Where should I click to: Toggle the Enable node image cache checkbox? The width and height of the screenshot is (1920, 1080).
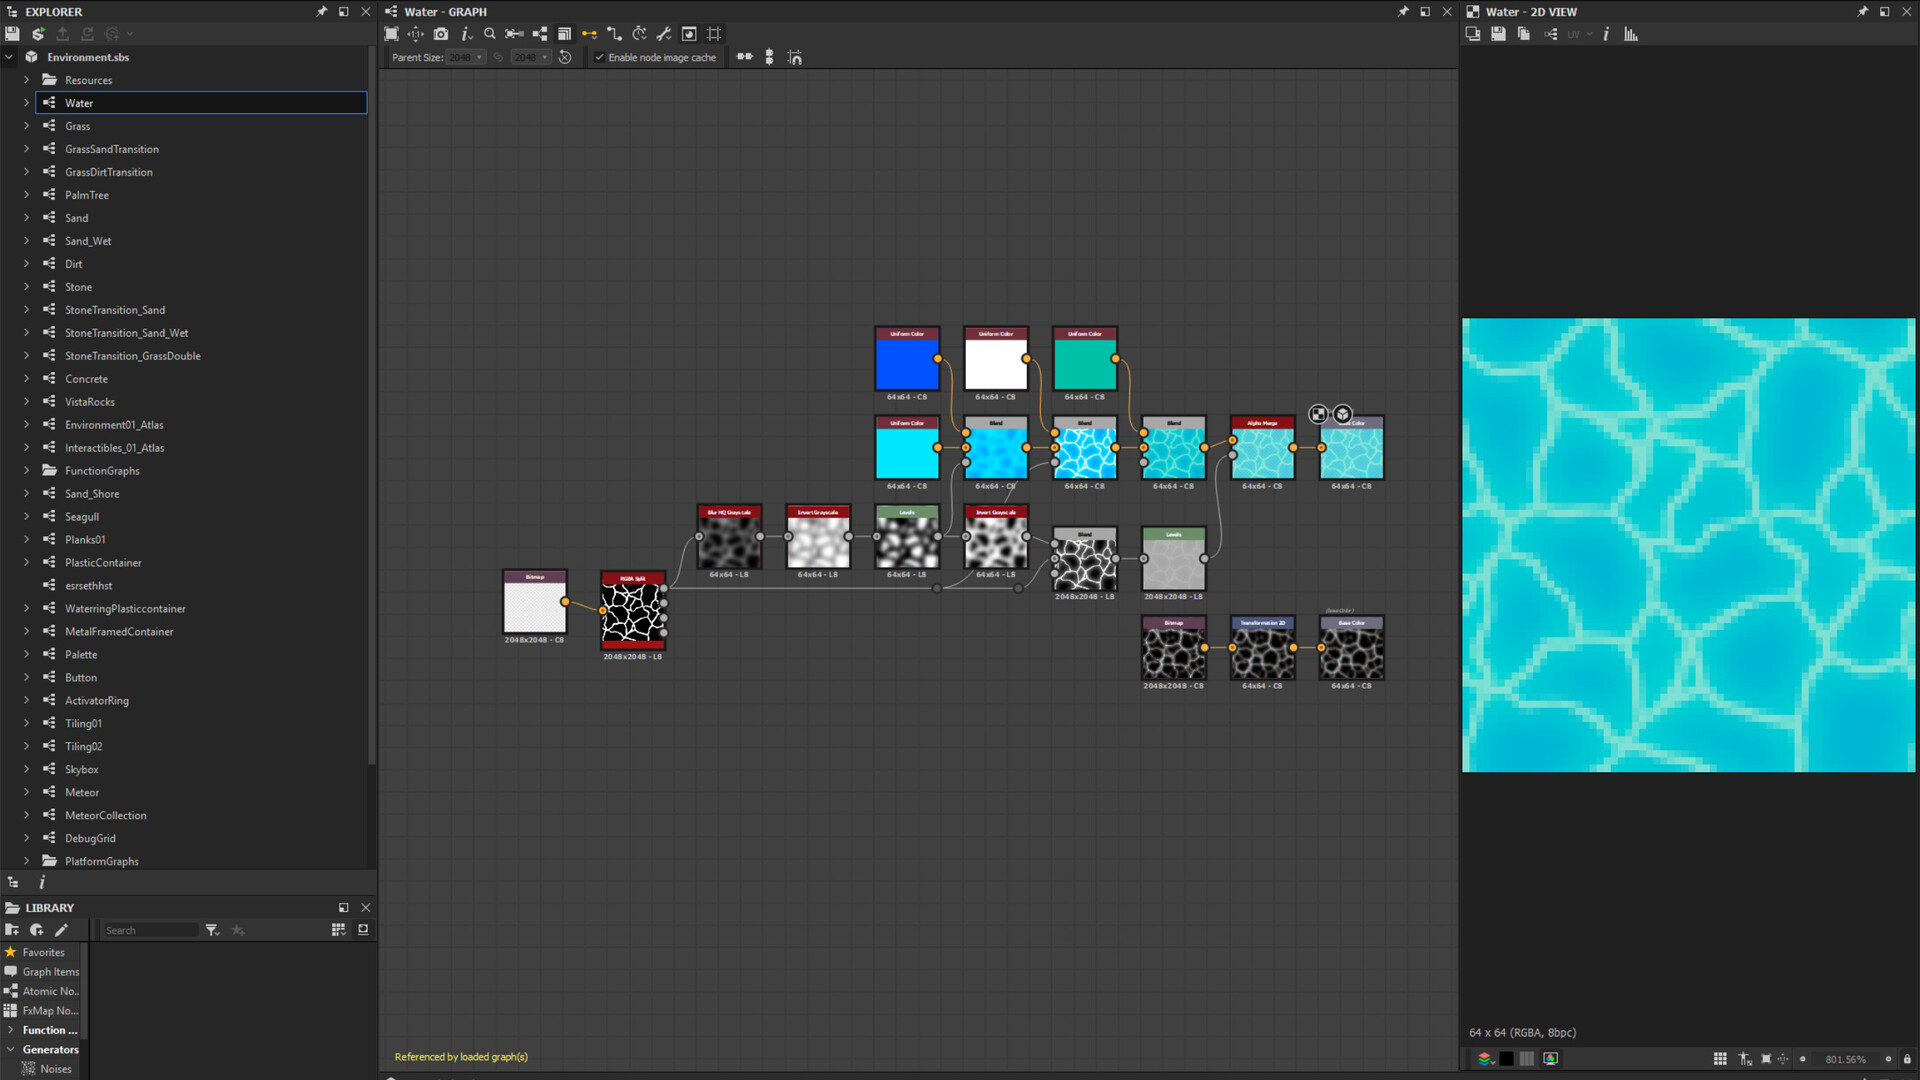(x=599, y=57)
